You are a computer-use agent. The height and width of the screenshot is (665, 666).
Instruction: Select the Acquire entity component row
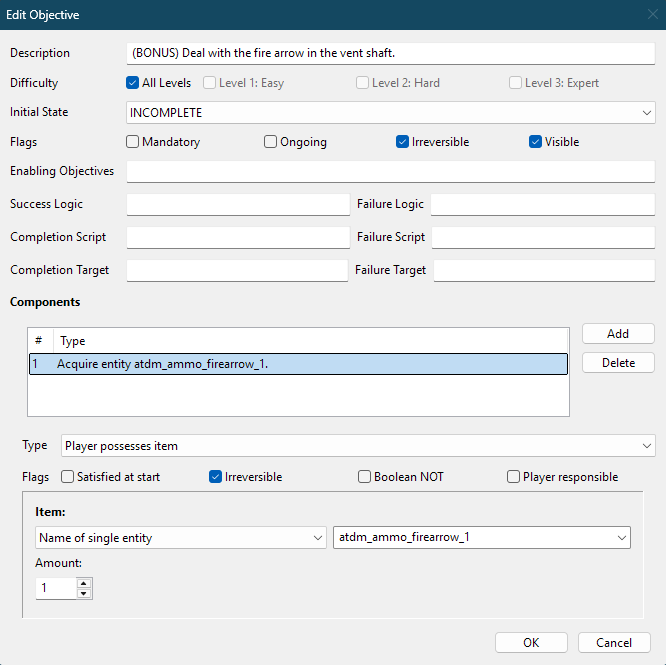point(298,364)
